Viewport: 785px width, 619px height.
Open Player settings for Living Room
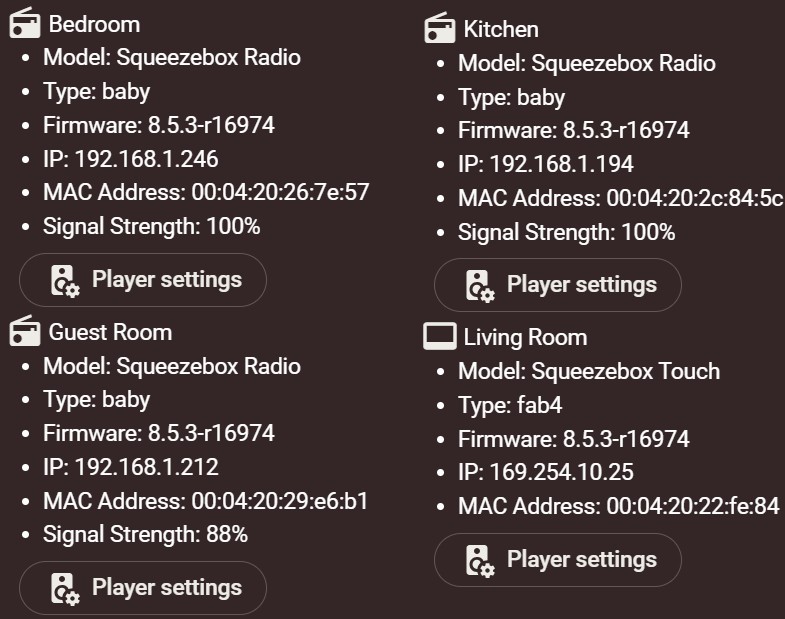(x=558, y=560)
